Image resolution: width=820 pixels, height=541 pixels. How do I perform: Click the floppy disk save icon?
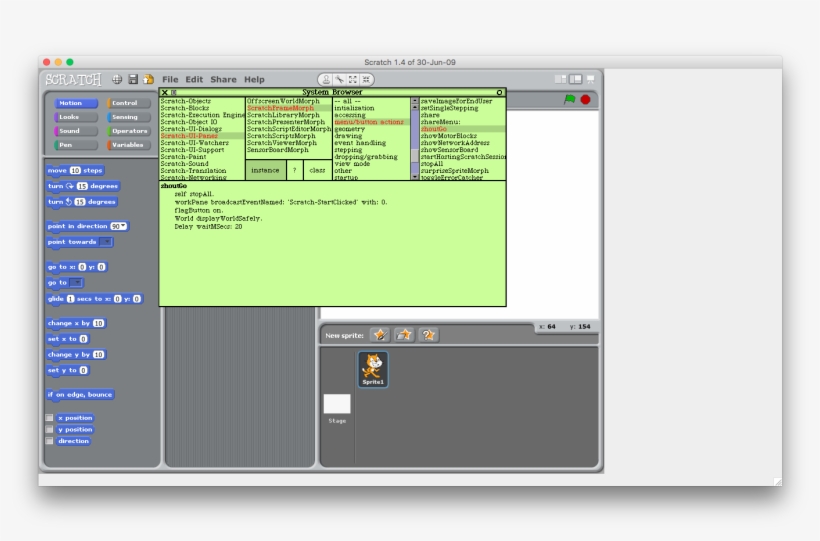pos(133,80)
